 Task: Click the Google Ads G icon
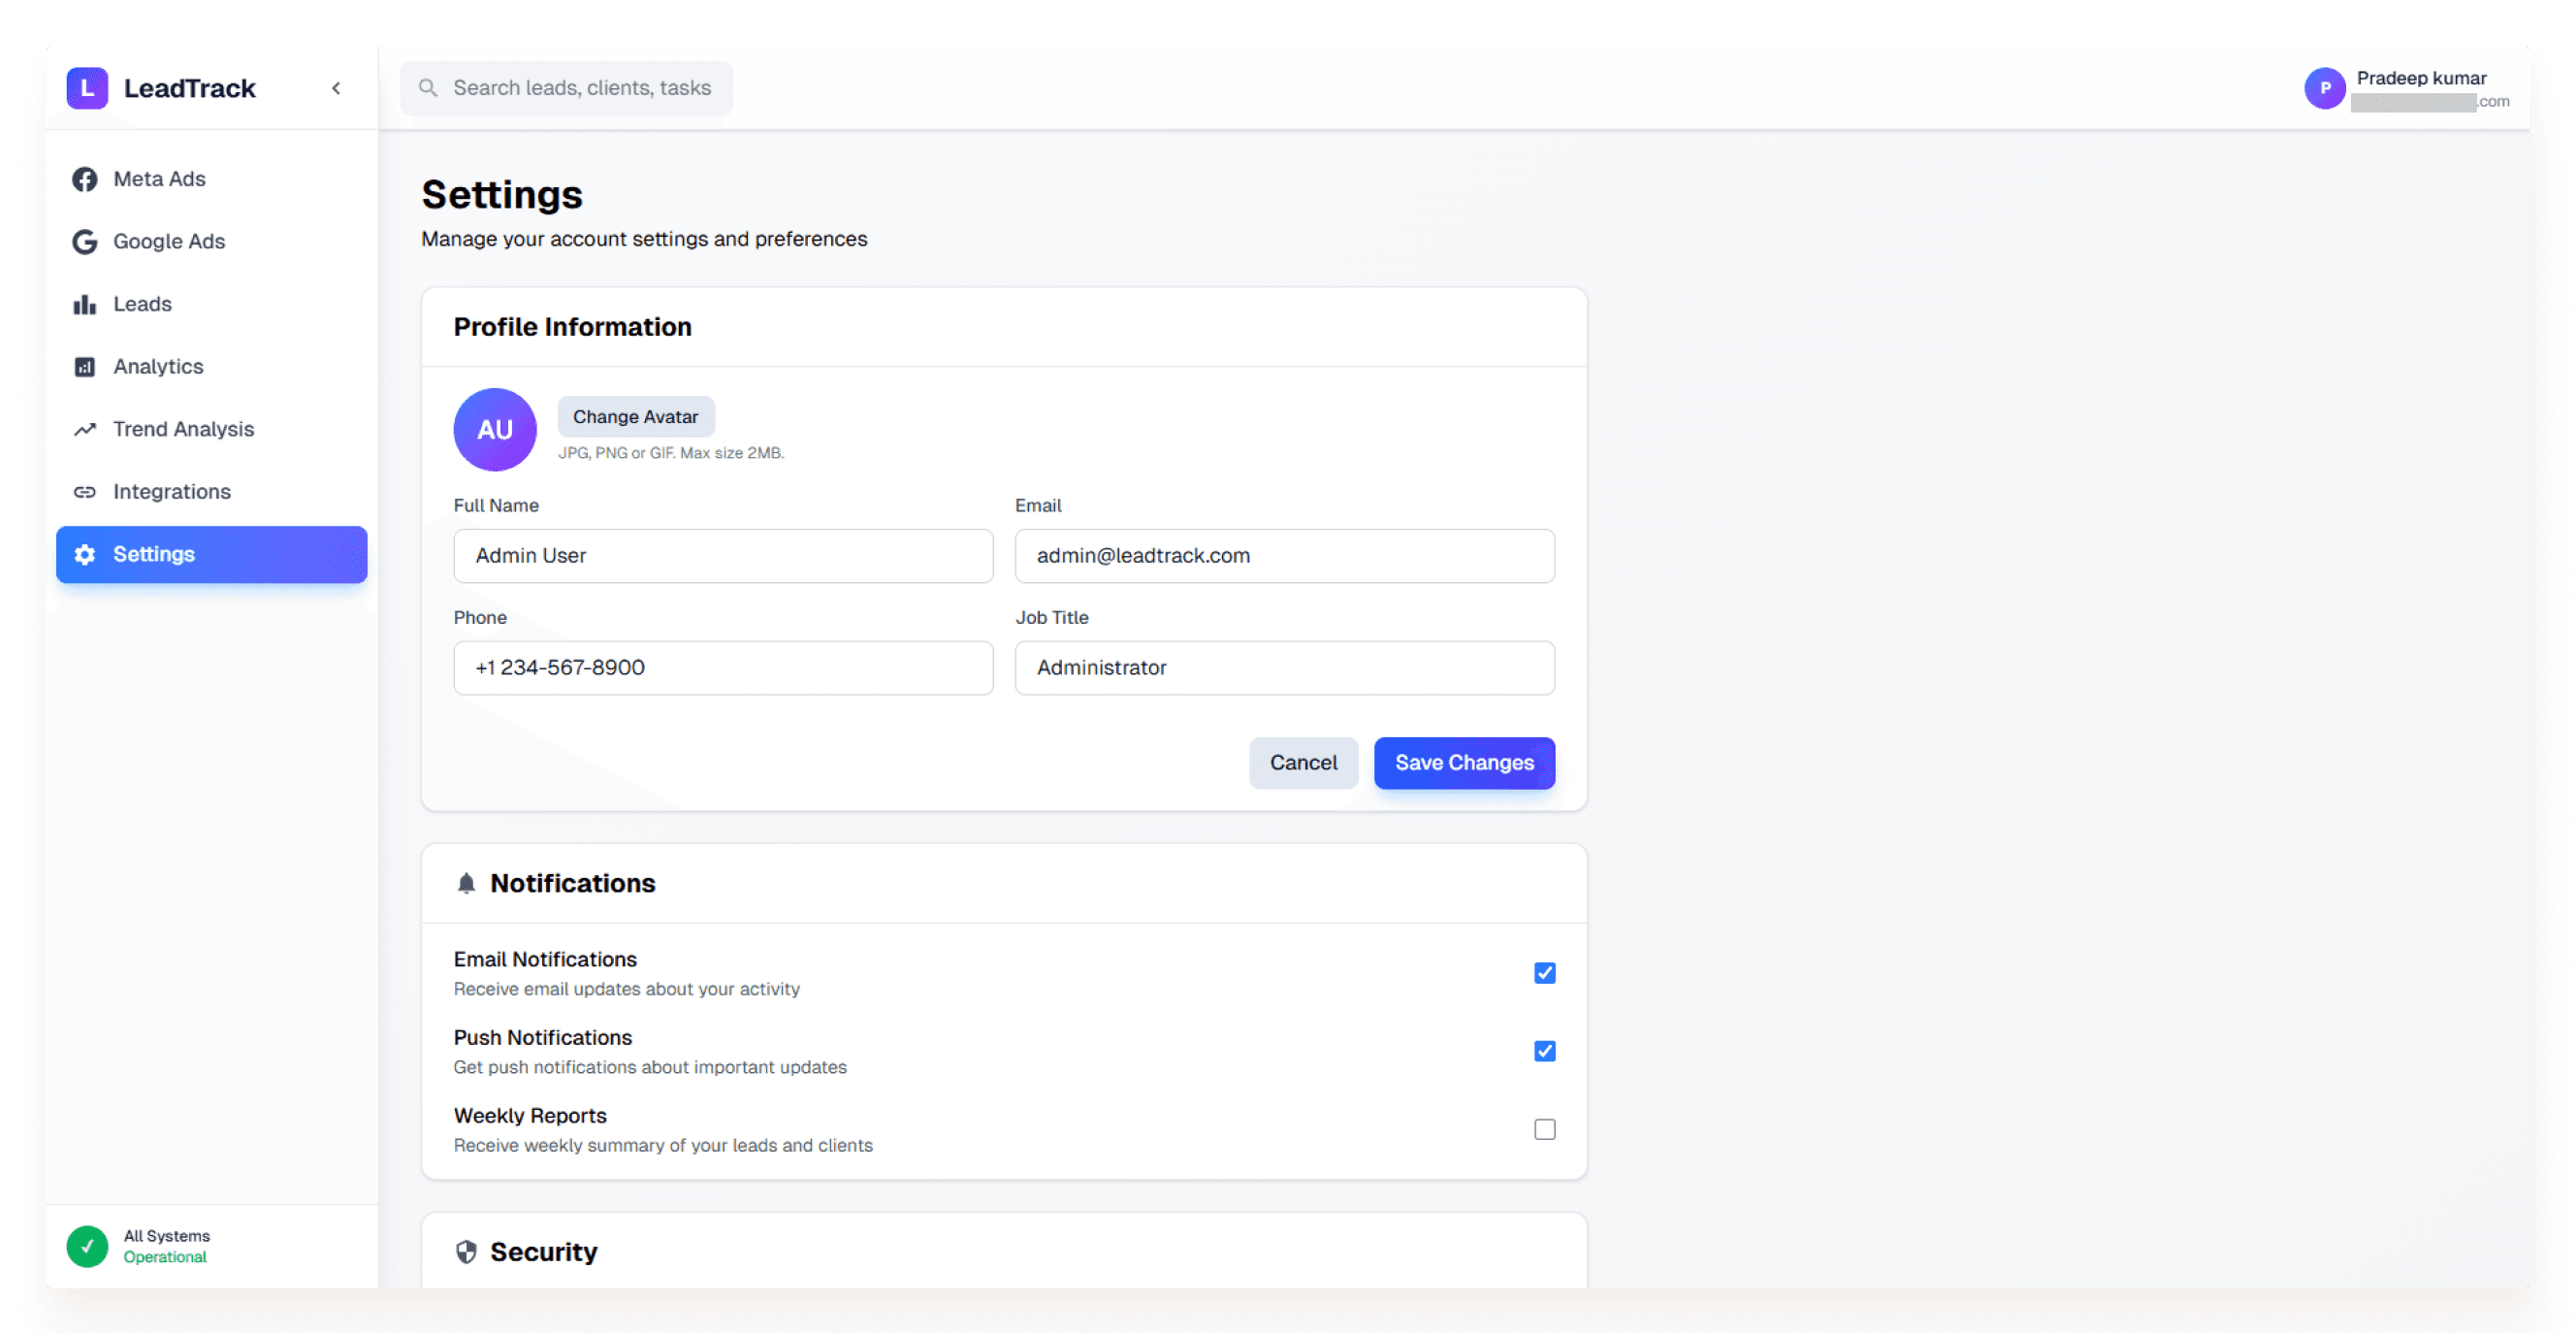(x=85, y=241)
